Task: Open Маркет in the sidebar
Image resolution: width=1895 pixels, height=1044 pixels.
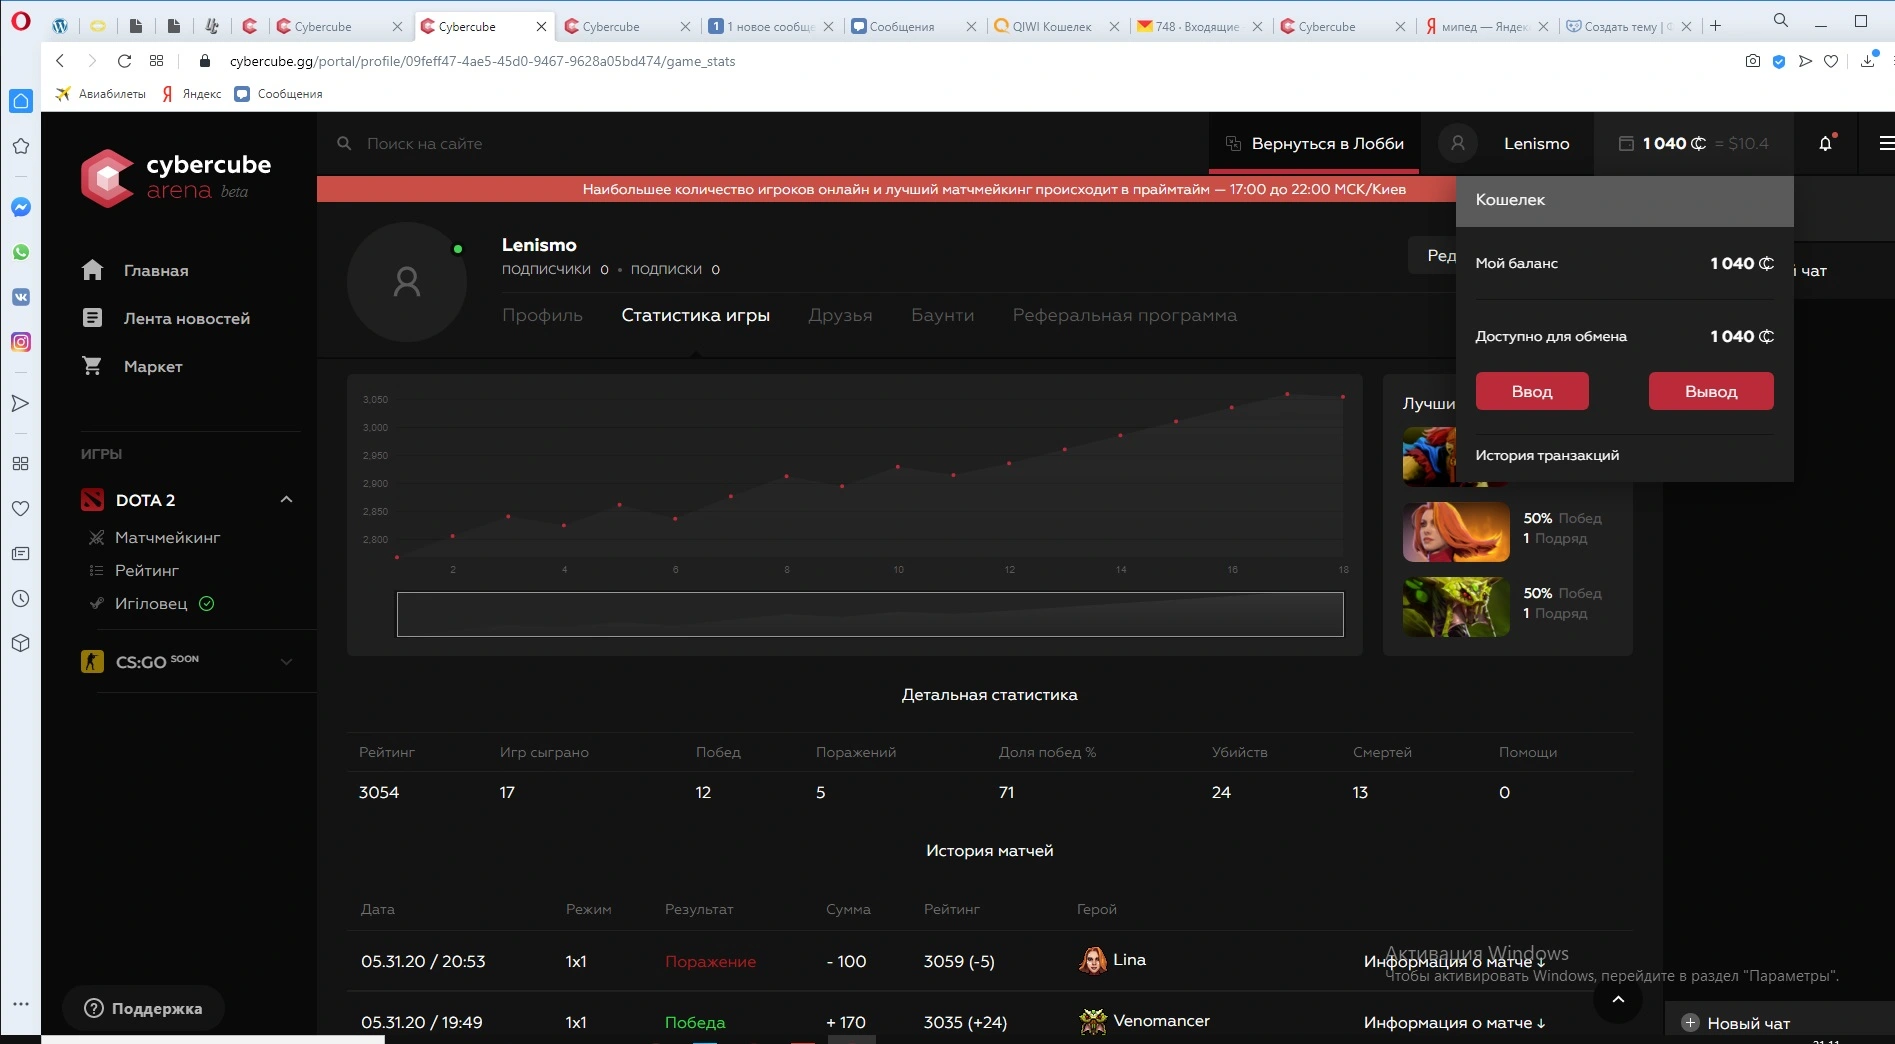Action: click(132, 366)
